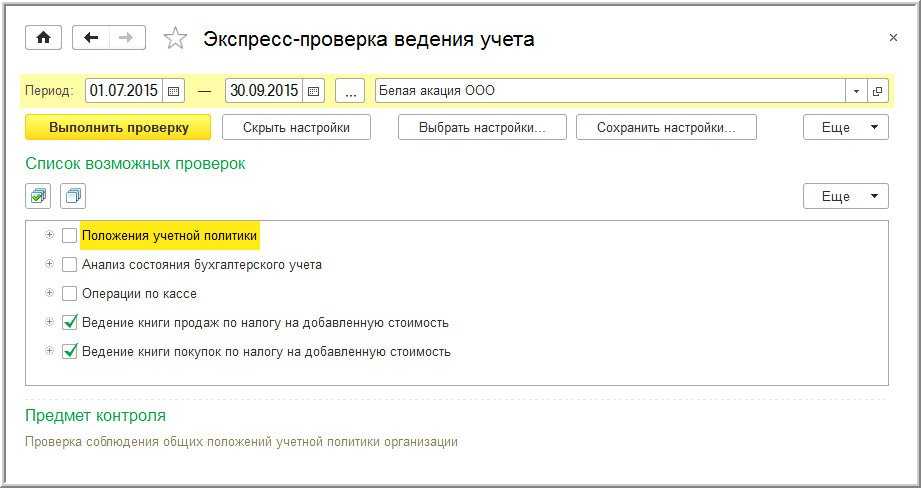
Task: Uncheck all checks with the clear-all icon
Action: point(73,196)
